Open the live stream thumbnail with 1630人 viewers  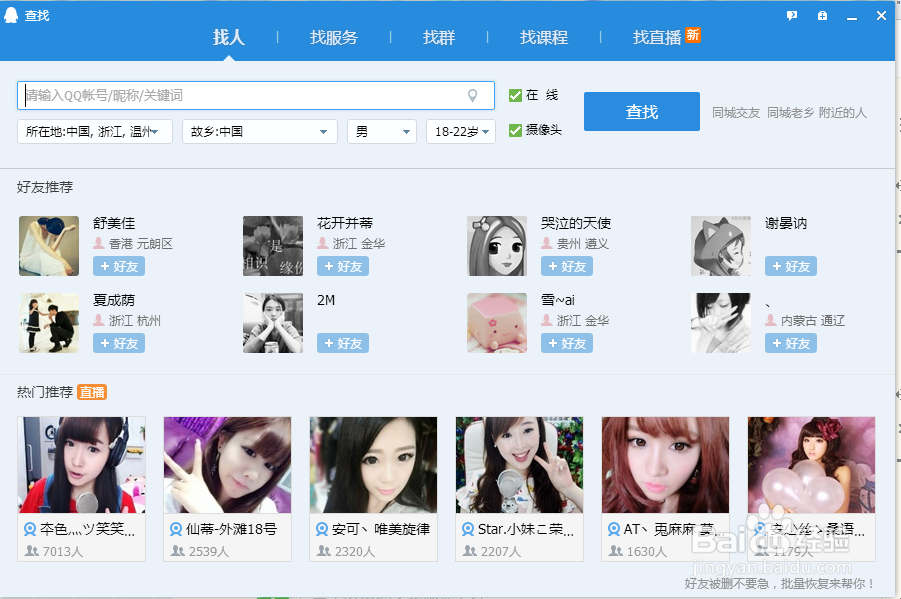tap(665, 465)
